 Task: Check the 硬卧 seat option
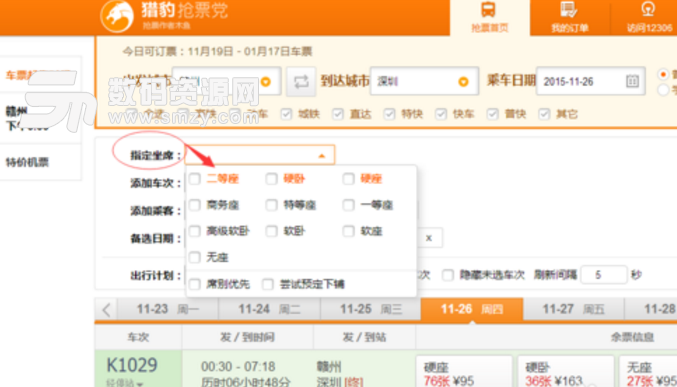(x=272, y=179)
